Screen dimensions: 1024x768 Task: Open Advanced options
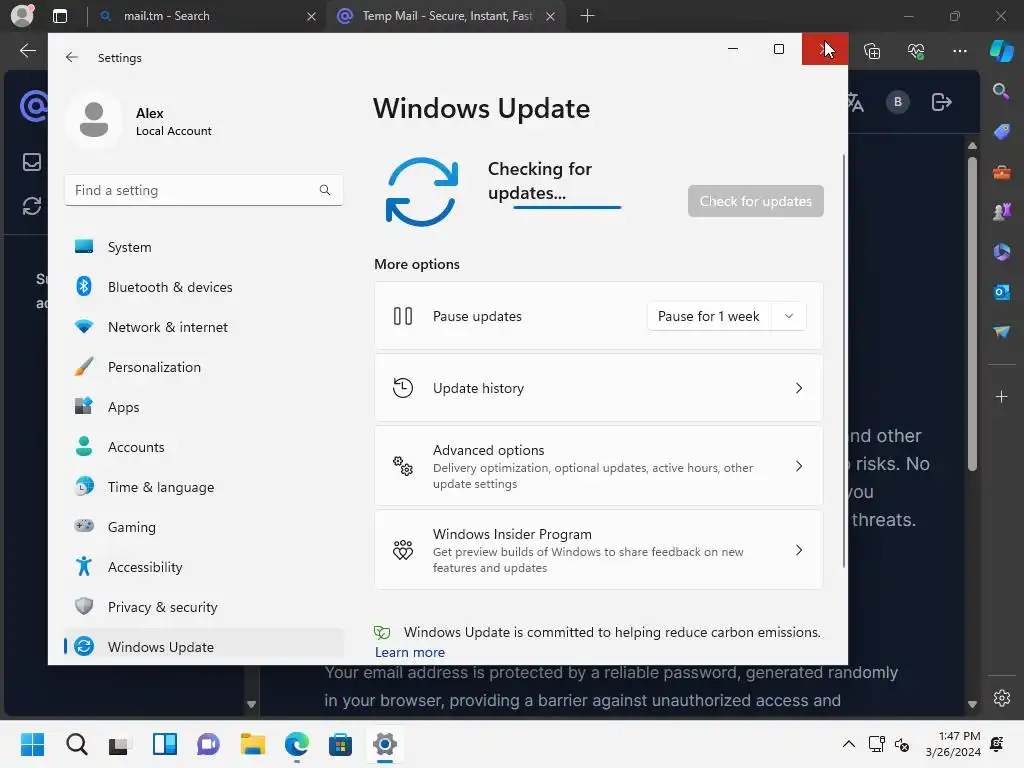[598, 466]
